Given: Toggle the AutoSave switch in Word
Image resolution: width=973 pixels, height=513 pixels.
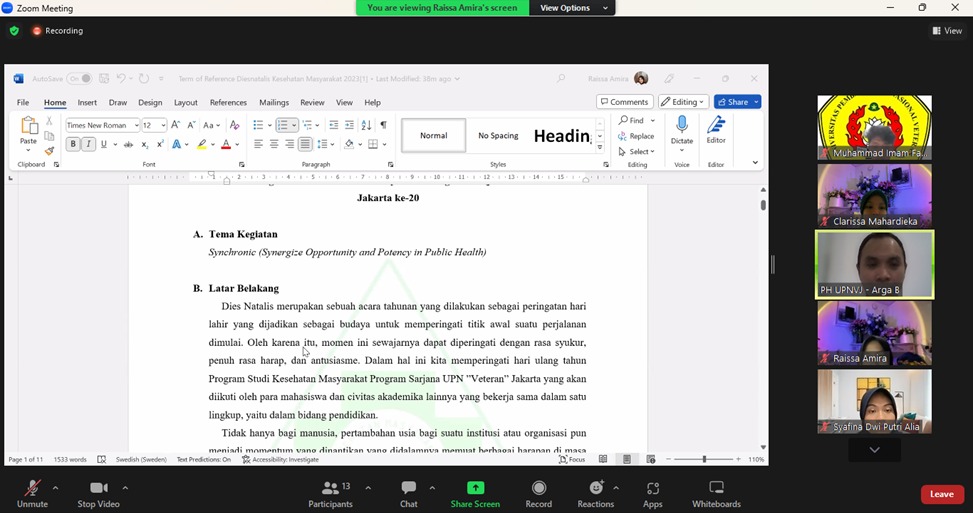Looking at the screenshot, I should click(79, 79).
